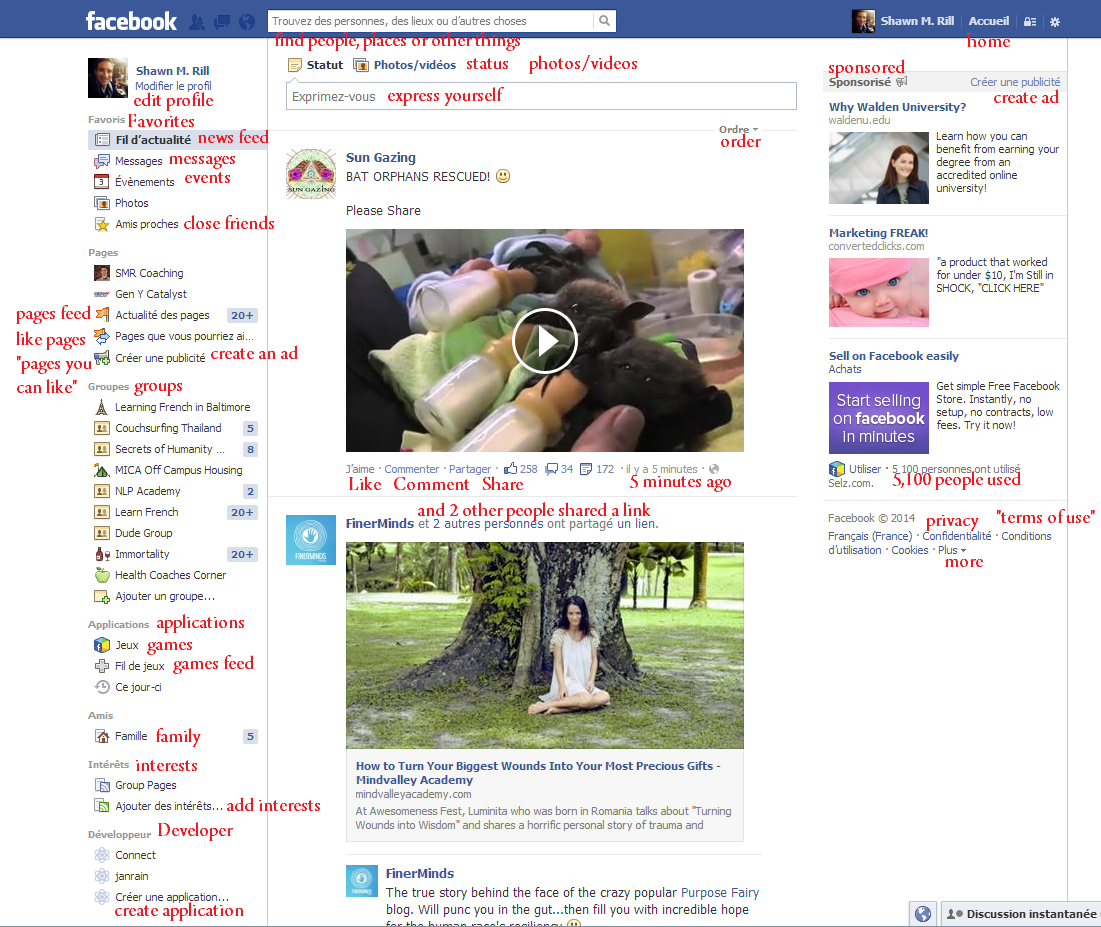Open Cookies footer link
1101x927 pixels.
point(909,550)
